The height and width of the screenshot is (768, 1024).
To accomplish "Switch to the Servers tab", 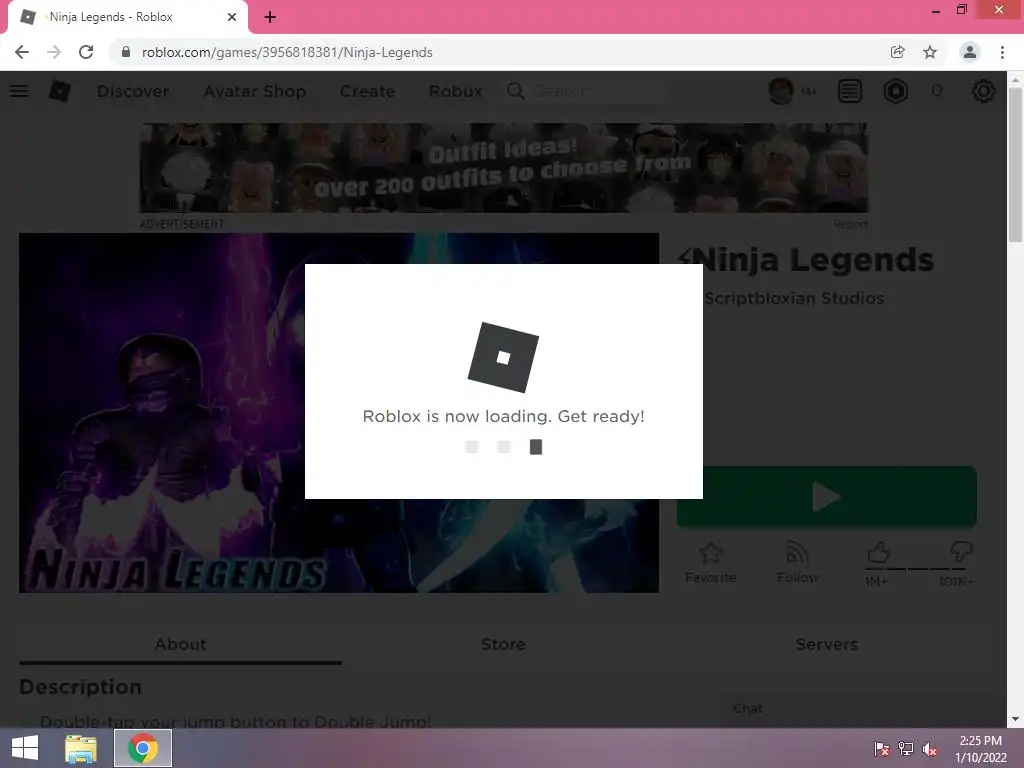I will pos(827,645).
